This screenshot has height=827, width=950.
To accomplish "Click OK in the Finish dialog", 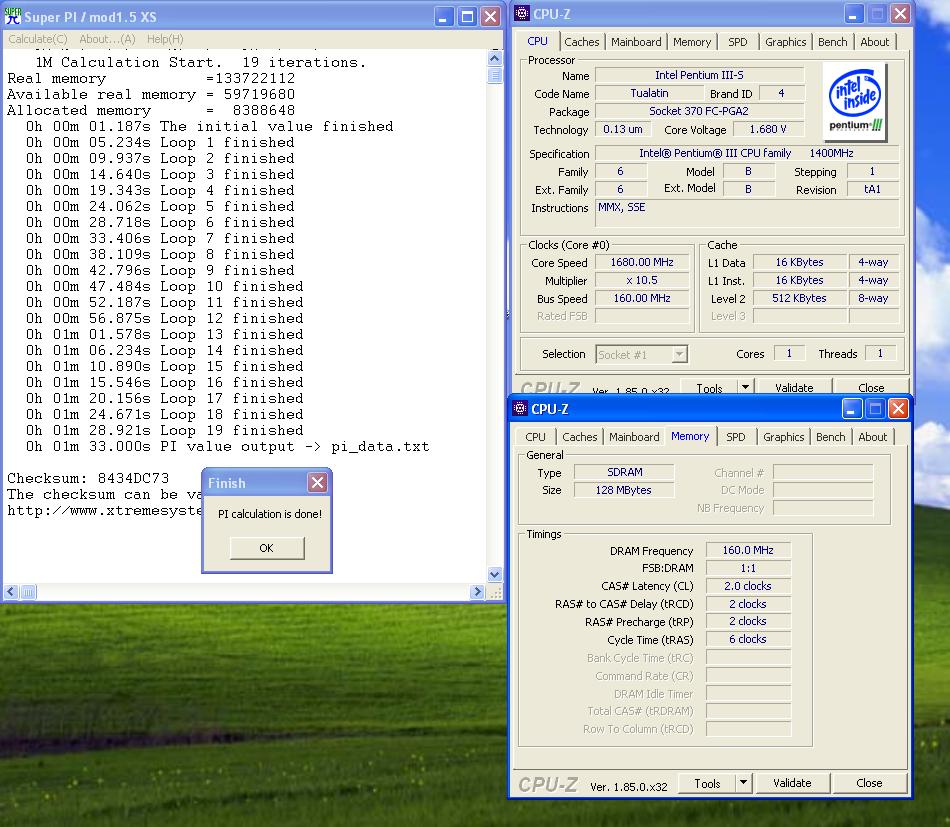I will 267,548.
